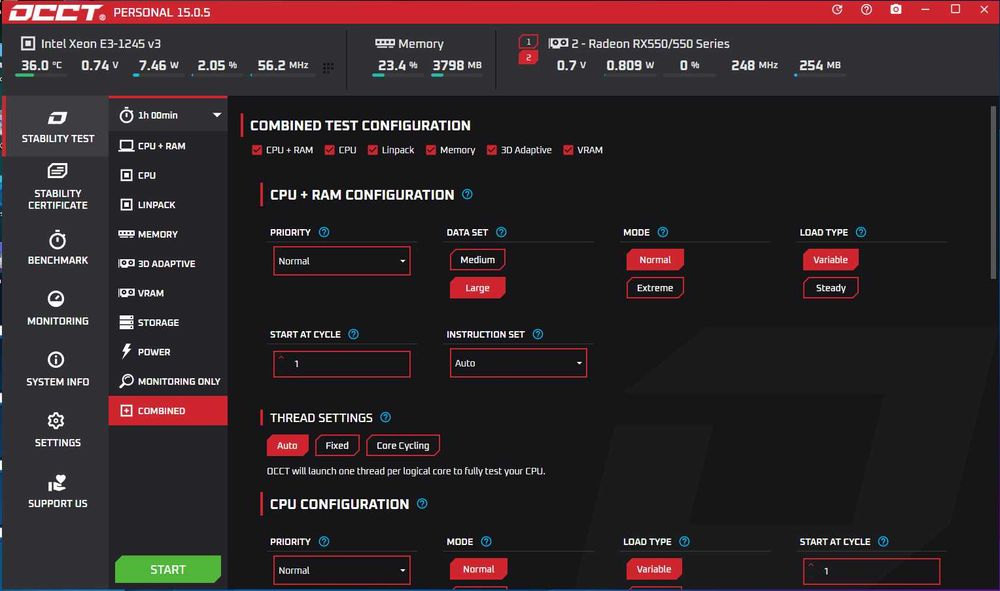Screen dimensions: 1000x591
Task: Select Auto thread setting
Action: (287, 445)
